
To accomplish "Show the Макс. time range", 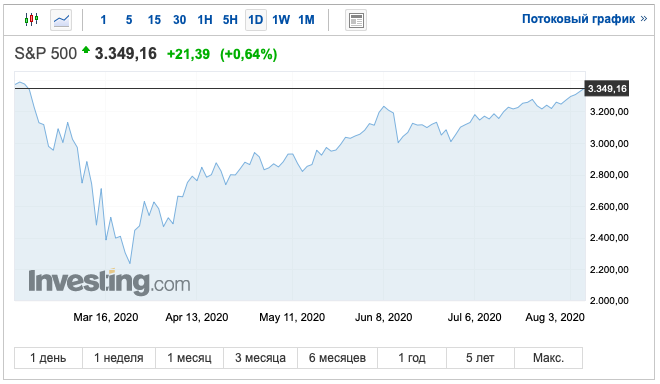I will click(548, 358).
